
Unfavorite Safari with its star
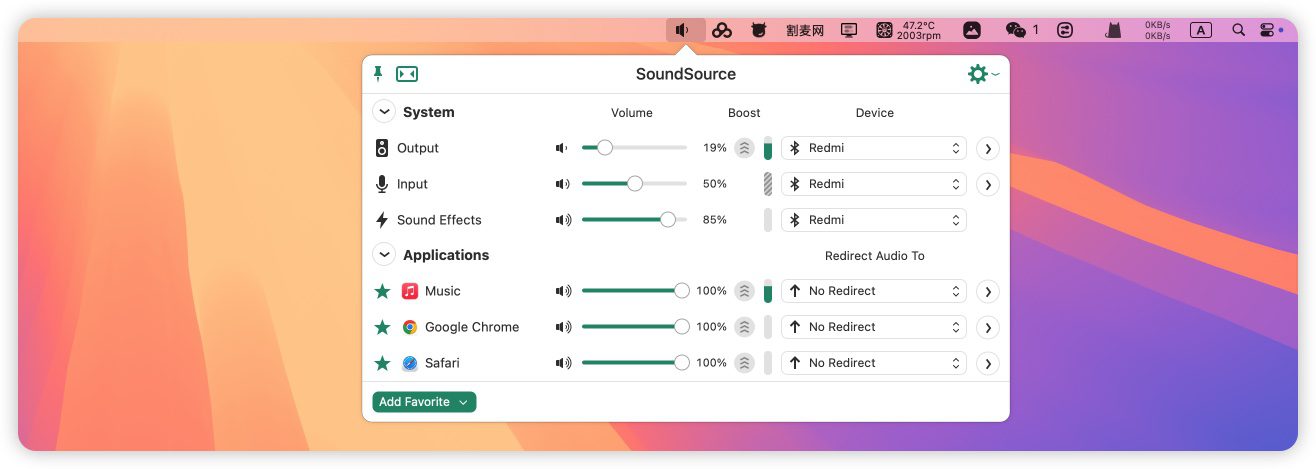coord(382,363)
